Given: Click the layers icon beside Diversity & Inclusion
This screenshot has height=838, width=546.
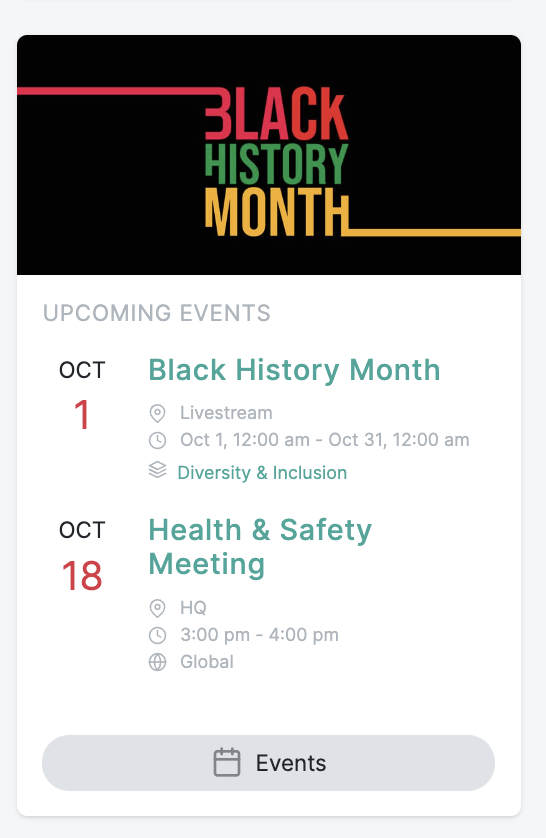Looking at the screenshot, I should pos(157,470).
